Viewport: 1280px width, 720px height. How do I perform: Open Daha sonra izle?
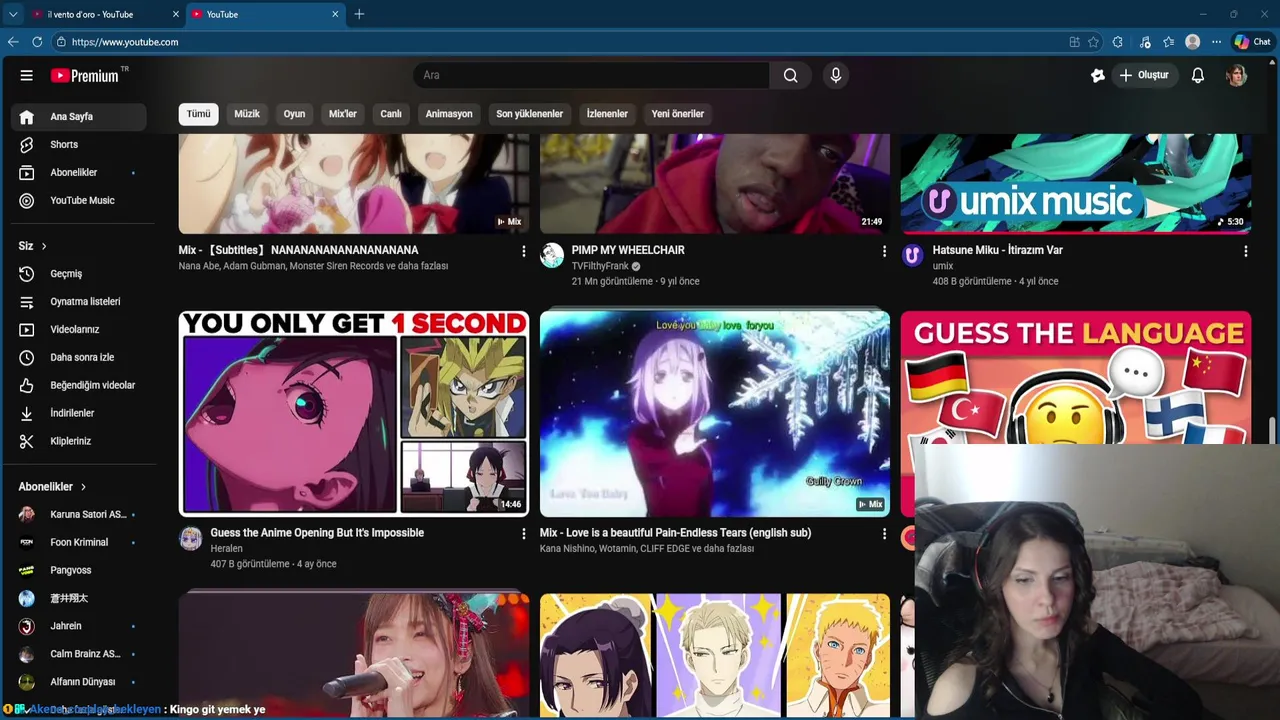pos(79,358)
